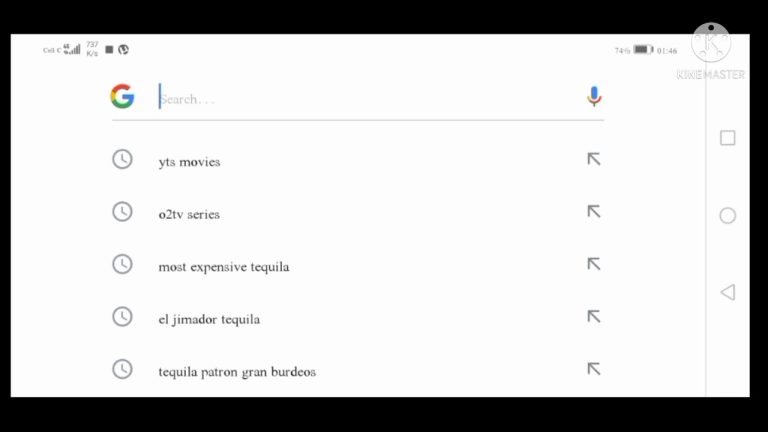Screen dimensions: 768x432
Task: Activate voice search microphone
Action: tap(594, 97)
